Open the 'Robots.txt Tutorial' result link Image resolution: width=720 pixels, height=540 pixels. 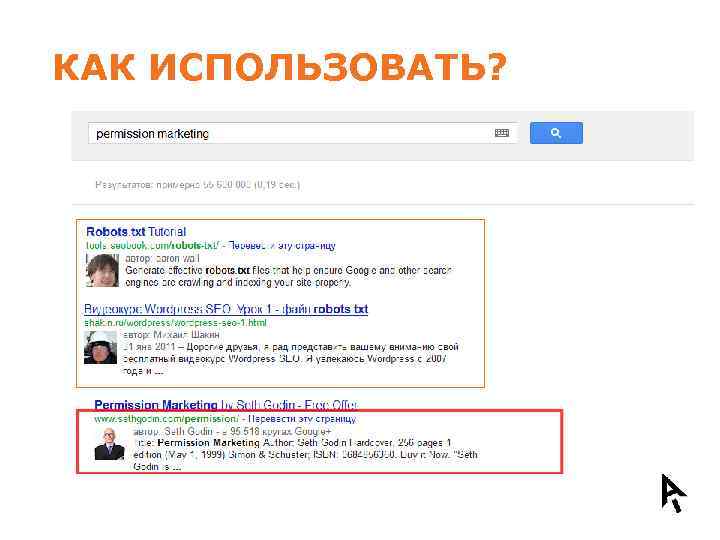click(x=136, y=232)
